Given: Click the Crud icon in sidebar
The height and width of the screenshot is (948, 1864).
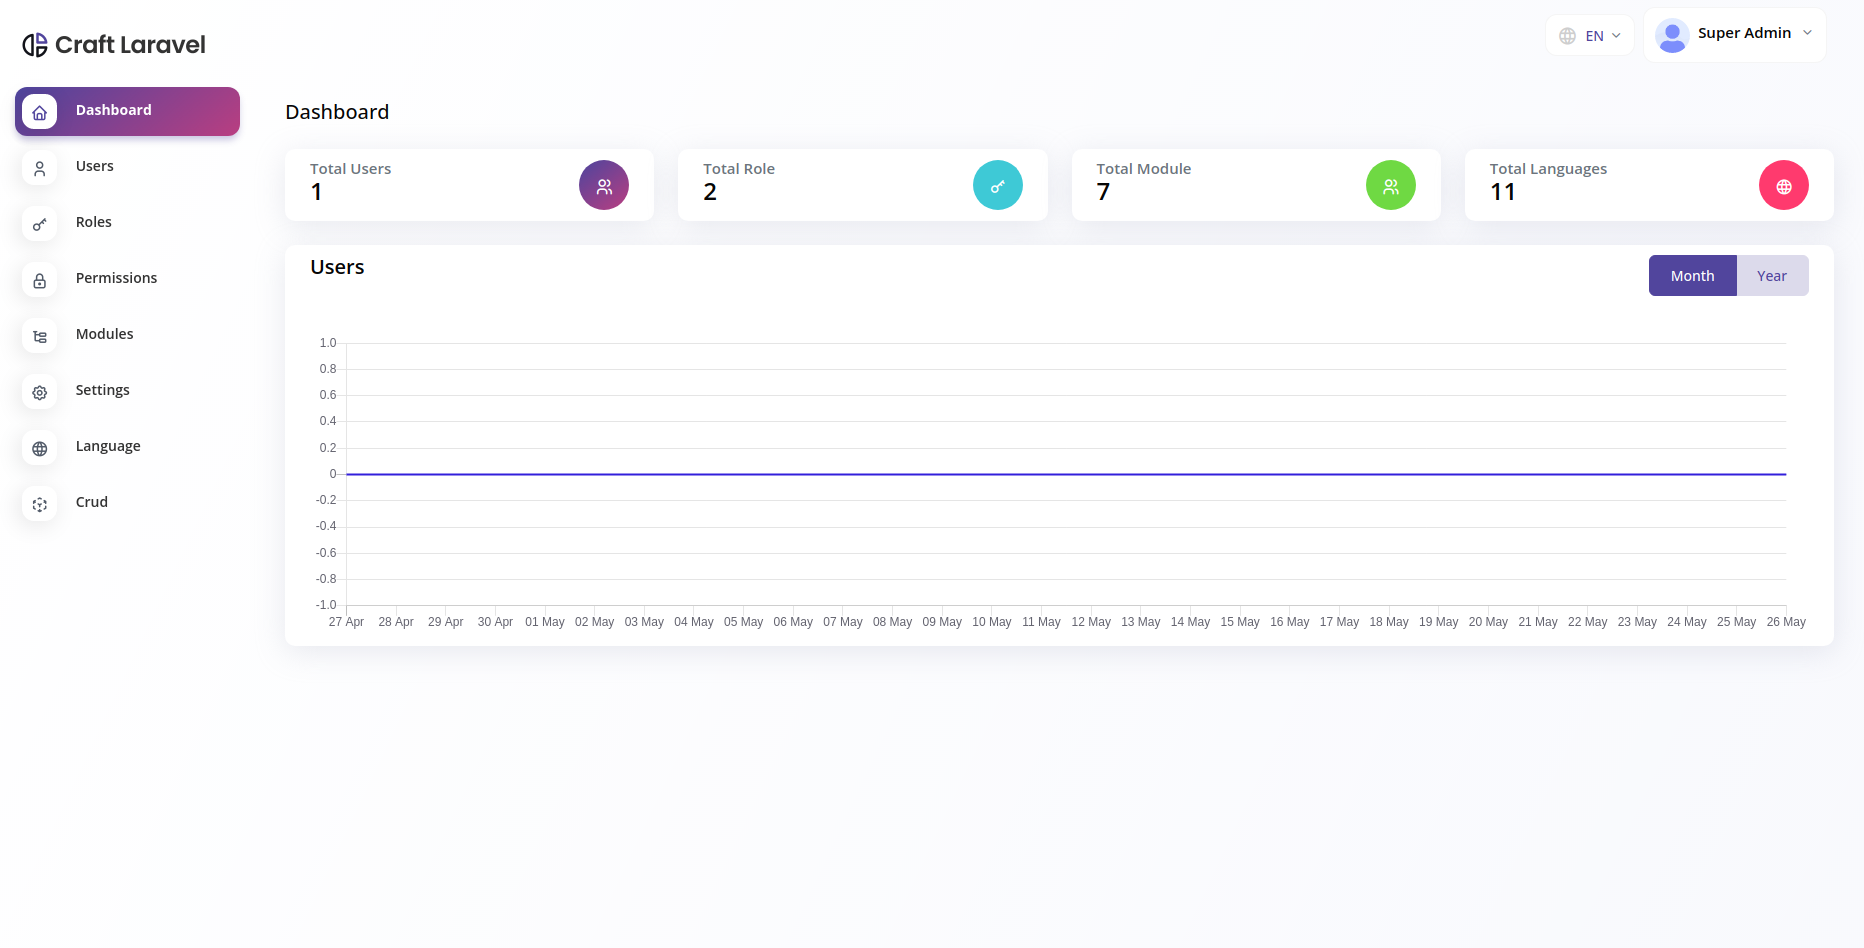Looking at the screenshot, I should [40, 504].
